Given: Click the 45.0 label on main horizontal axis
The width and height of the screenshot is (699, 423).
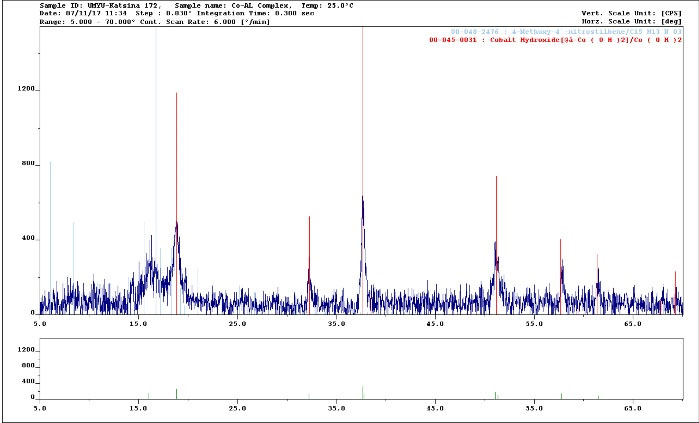Looking at the screenshot, I should 435,325.
